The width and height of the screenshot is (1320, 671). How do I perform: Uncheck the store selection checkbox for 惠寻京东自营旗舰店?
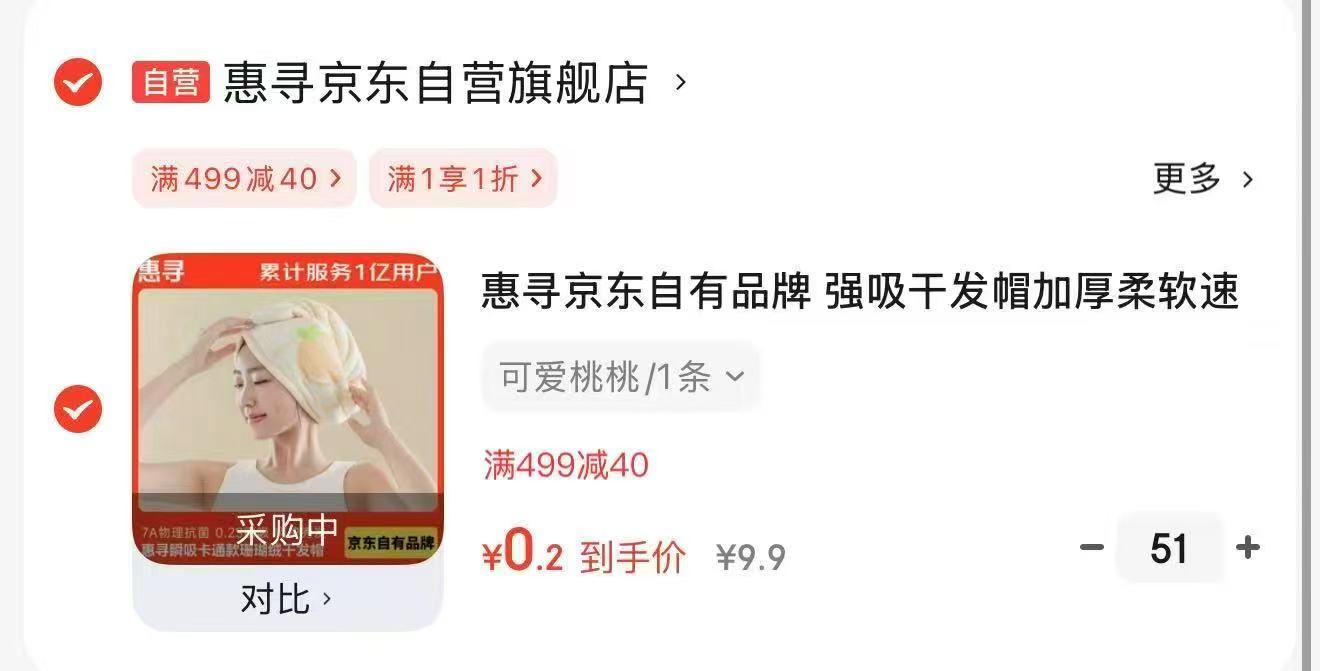78,82
